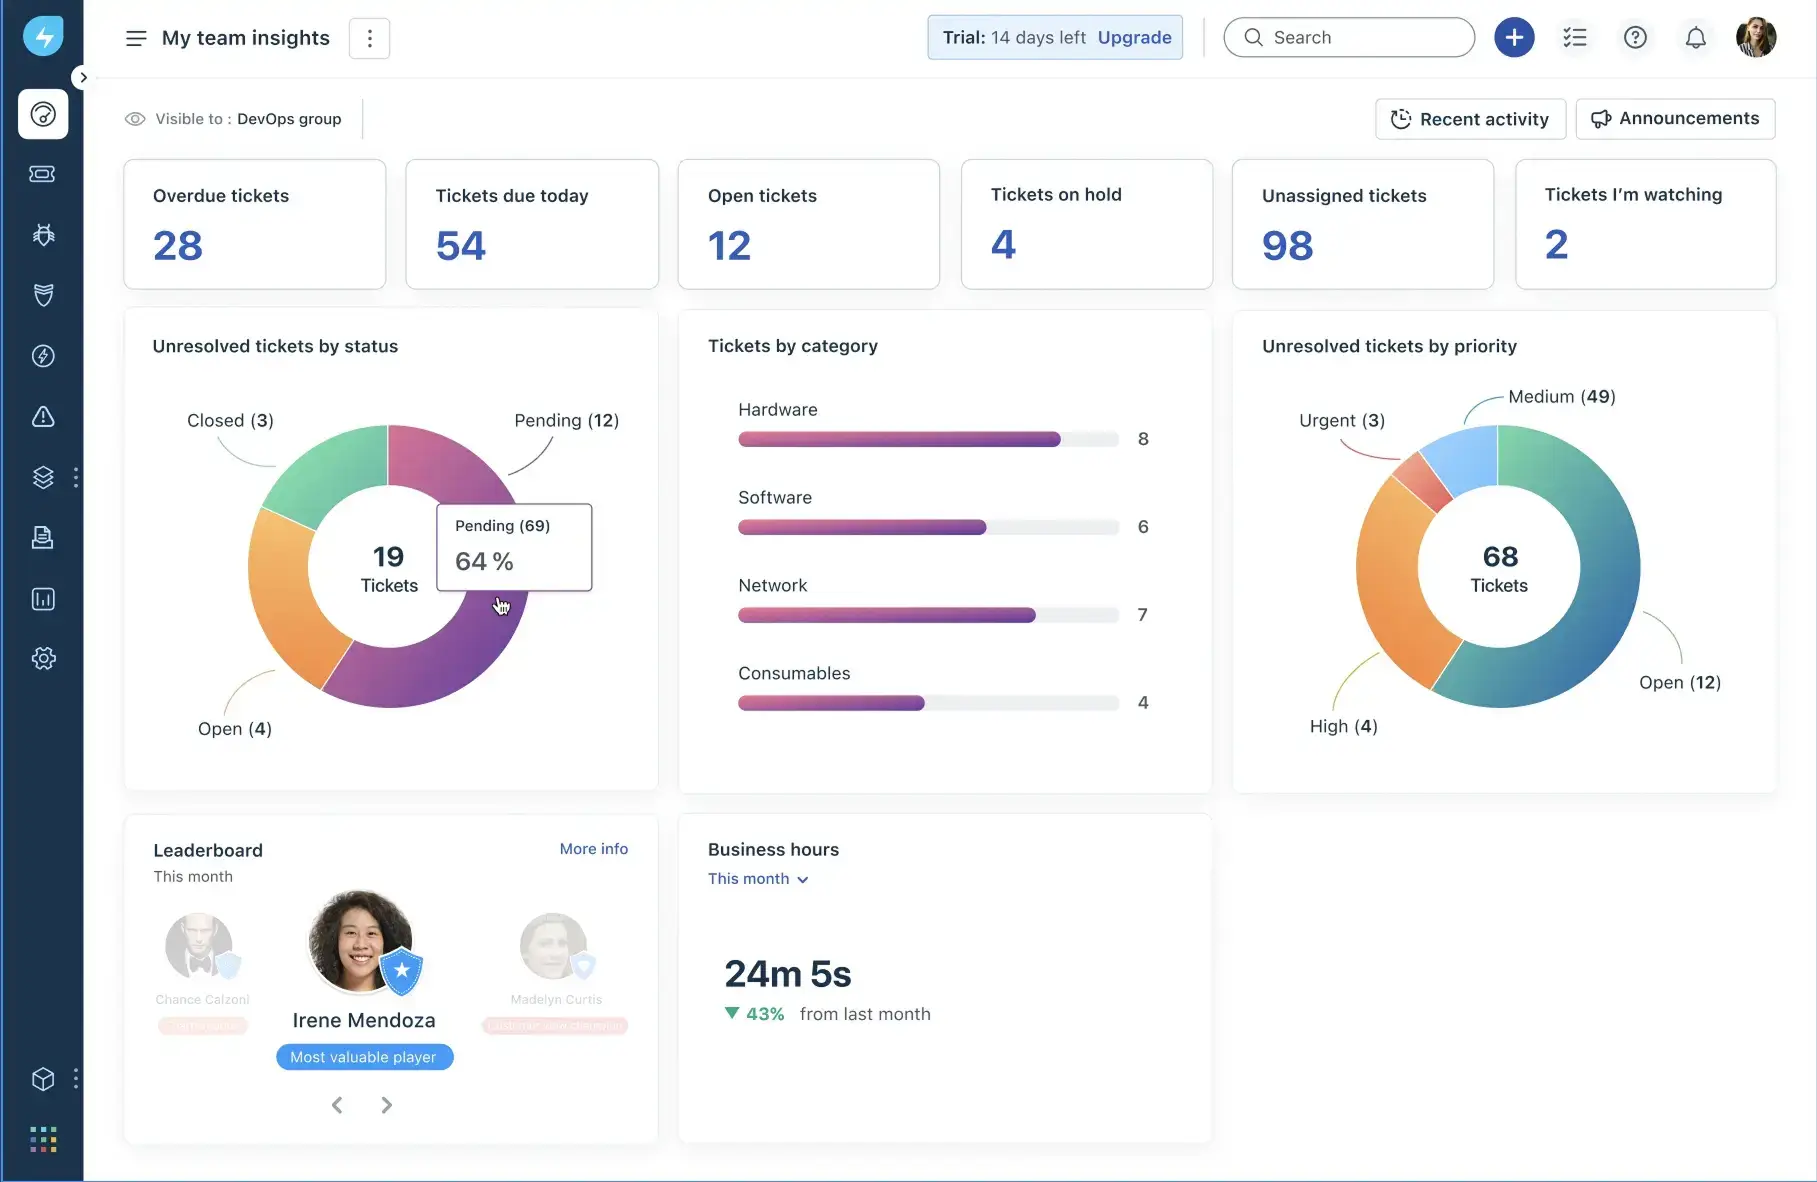Viewport: 1817px width, 1182px height.
Task: Open the bug-shaped problems icon in sidebar
Action: [42, 235]
